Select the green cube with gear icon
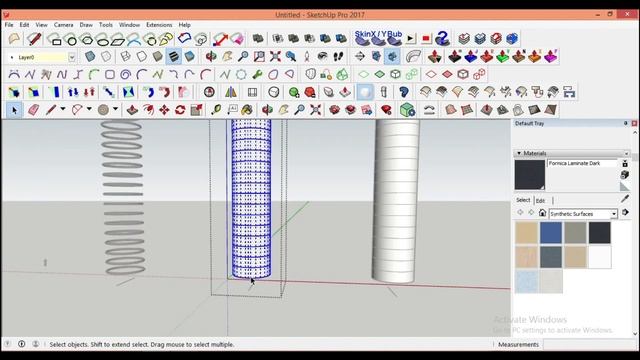 (407, 110)
